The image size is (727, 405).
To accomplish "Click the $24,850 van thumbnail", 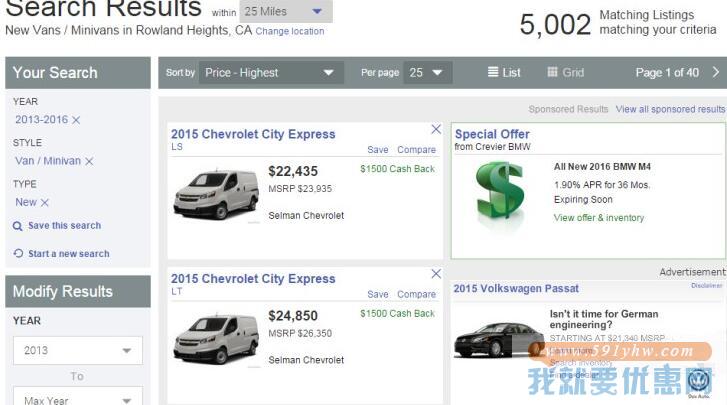I will click(x=216, y=339).
